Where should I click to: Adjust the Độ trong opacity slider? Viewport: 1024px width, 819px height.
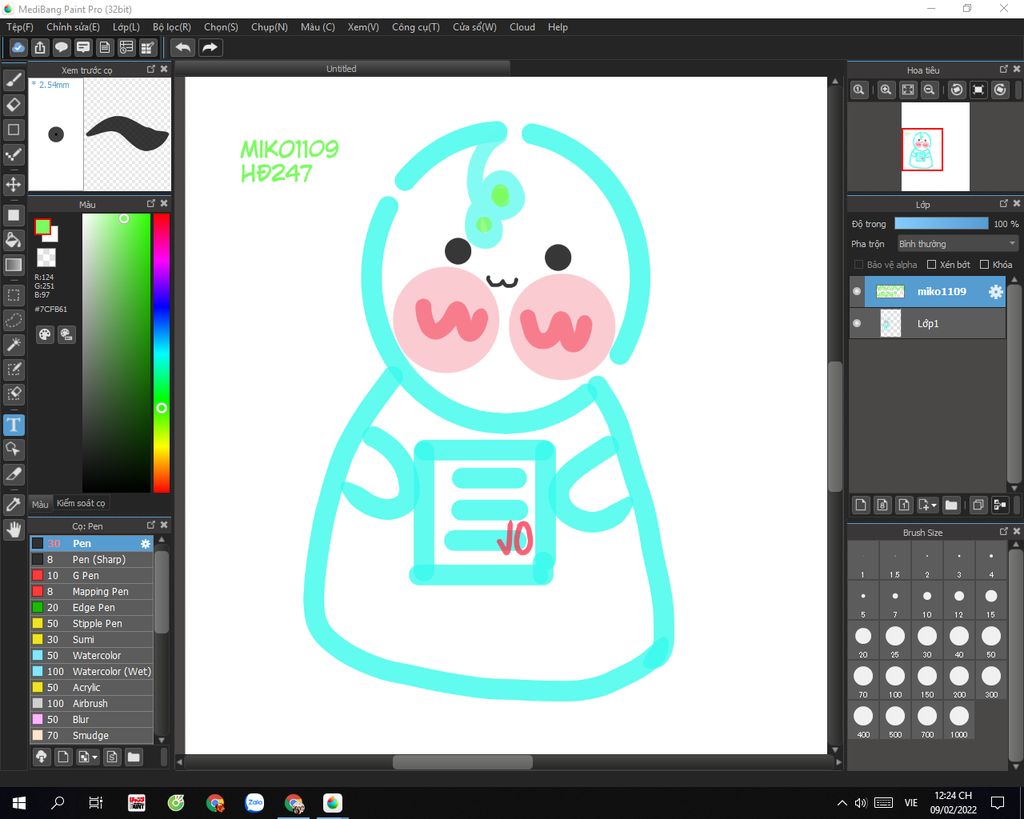pyautogui.click(x=941, y=223)
